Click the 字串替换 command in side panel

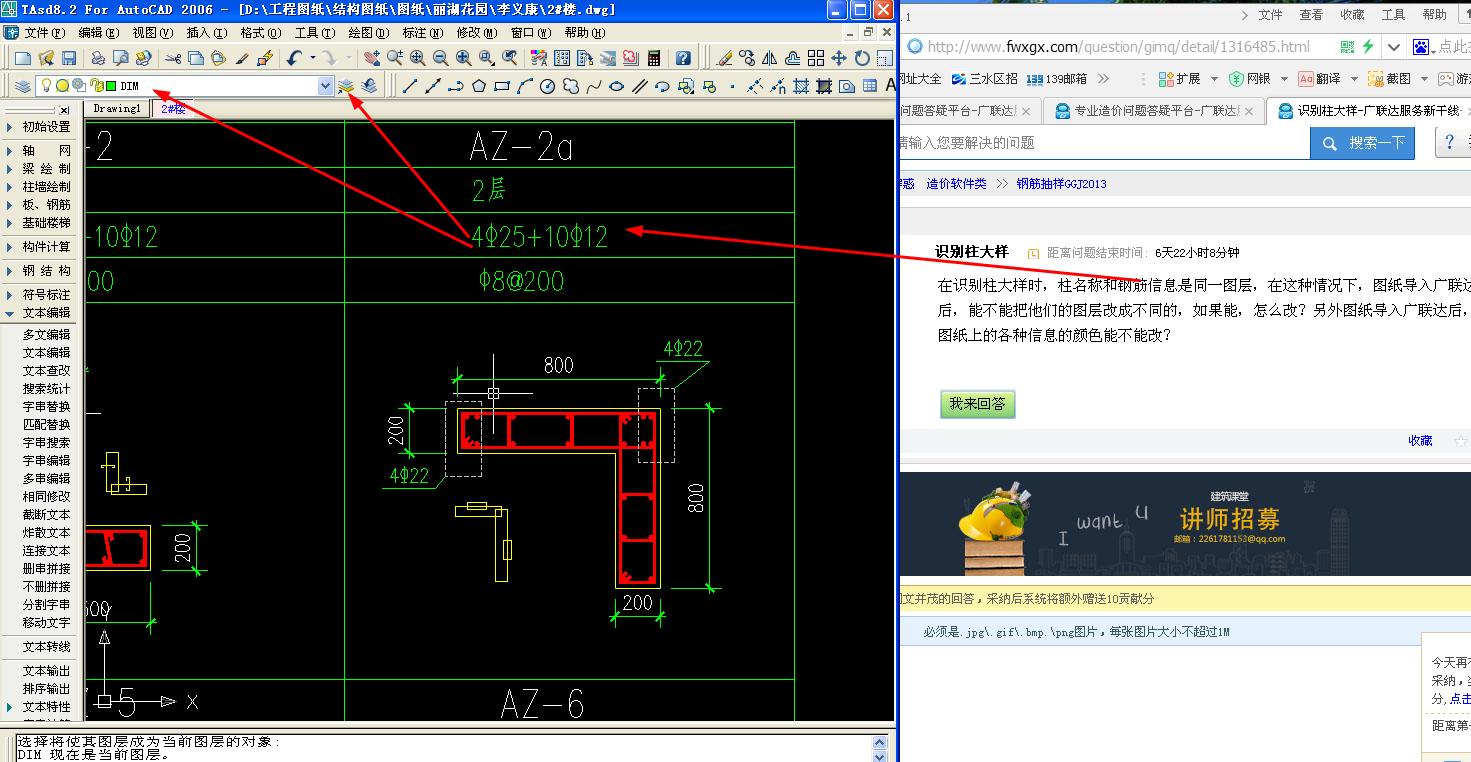pyautogui.click(x=47, y=407)
